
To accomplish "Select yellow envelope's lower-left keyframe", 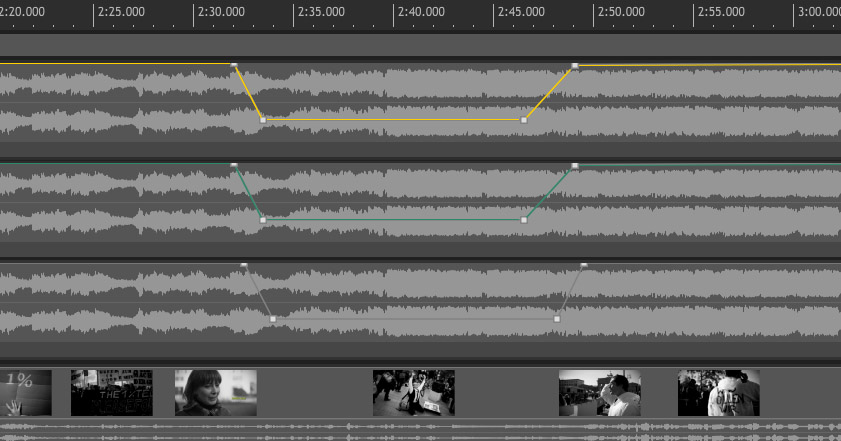I will 263,120.
